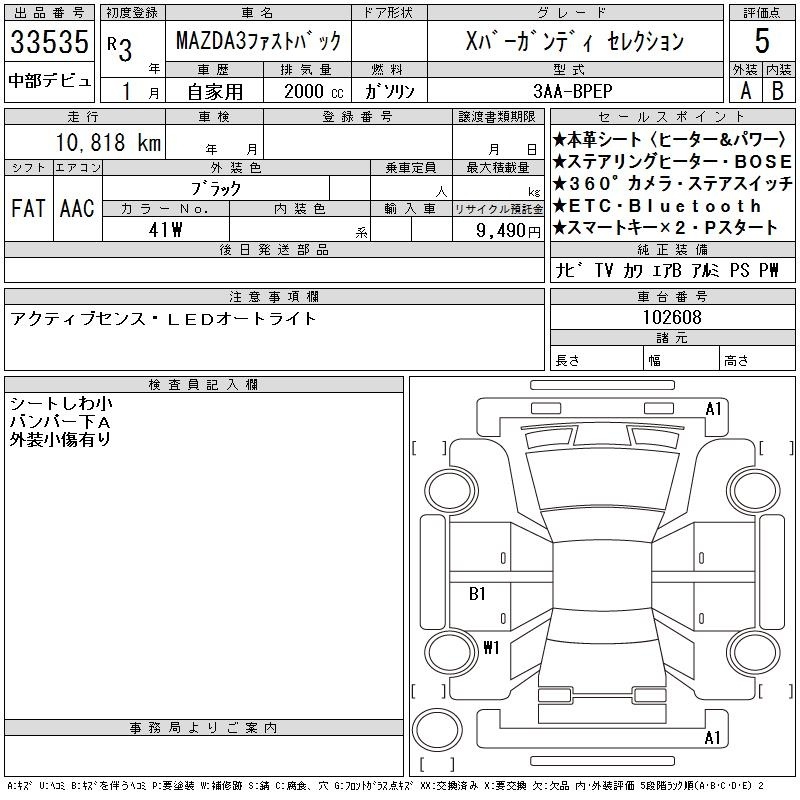Select the B1 damage marker on diagram
The image size is (800, 800).
(478, 594)
